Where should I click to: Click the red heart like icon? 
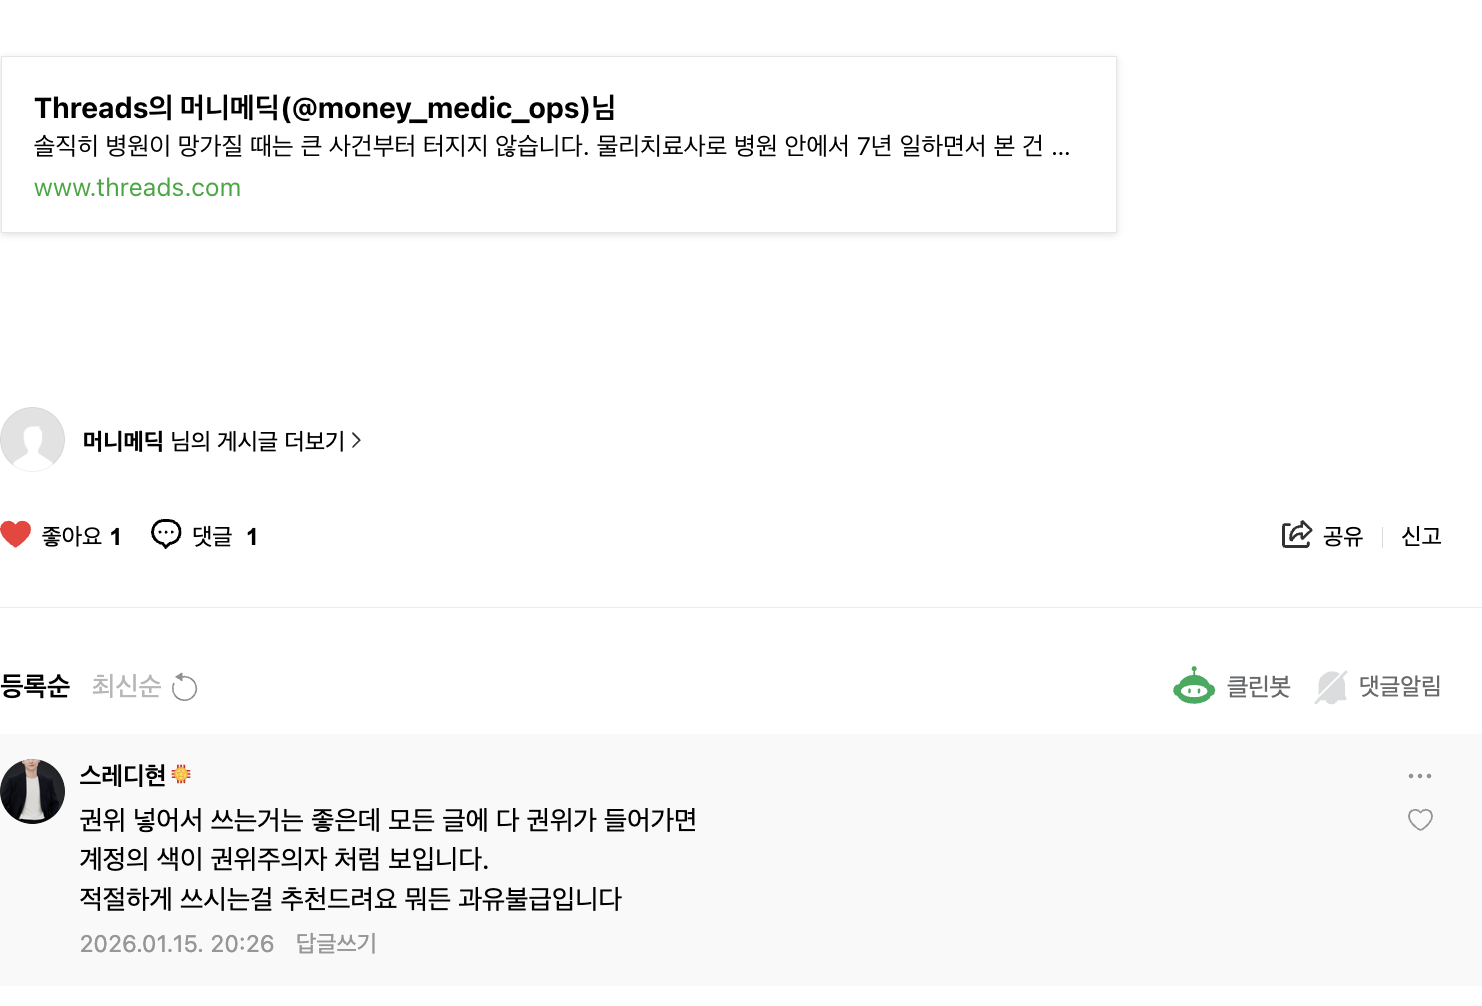pos(16,535)
